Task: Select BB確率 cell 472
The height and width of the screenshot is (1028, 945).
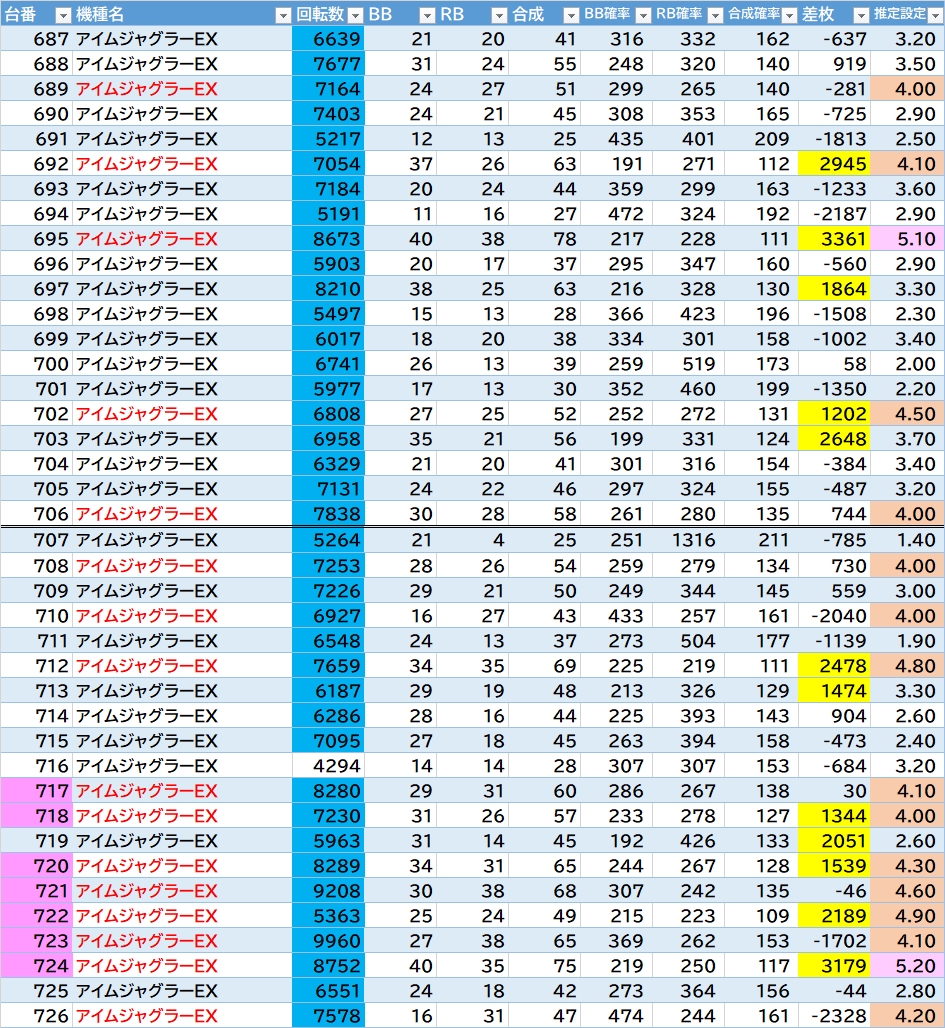Action: pyautogui.click(x=616, y=214)
